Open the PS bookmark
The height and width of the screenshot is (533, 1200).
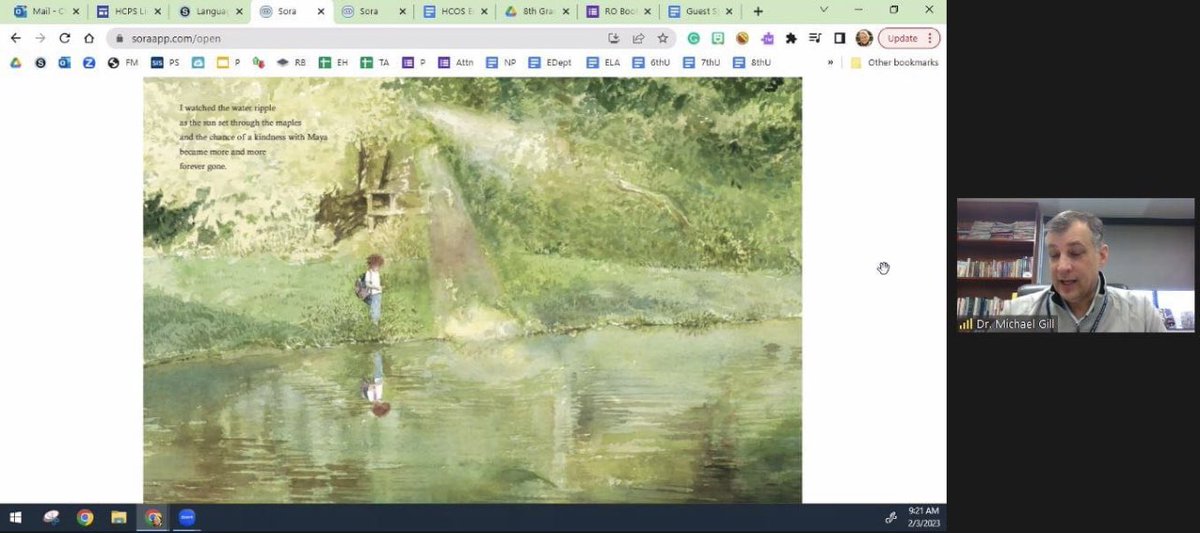[166, 62]
